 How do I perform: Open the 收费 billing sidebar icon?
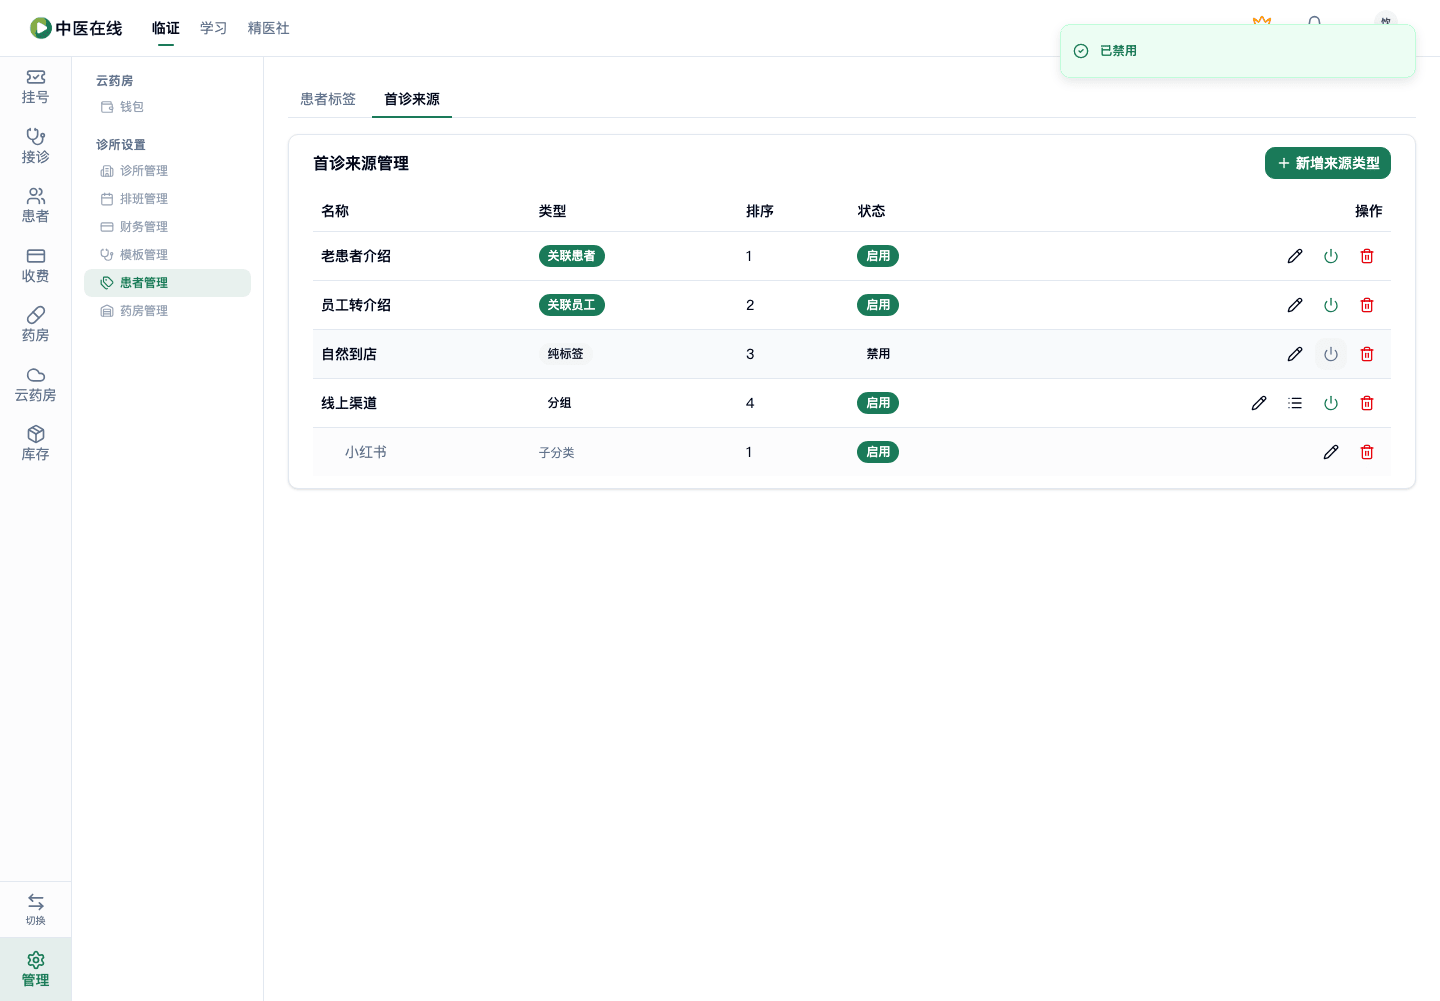click(x=35, y=266)
